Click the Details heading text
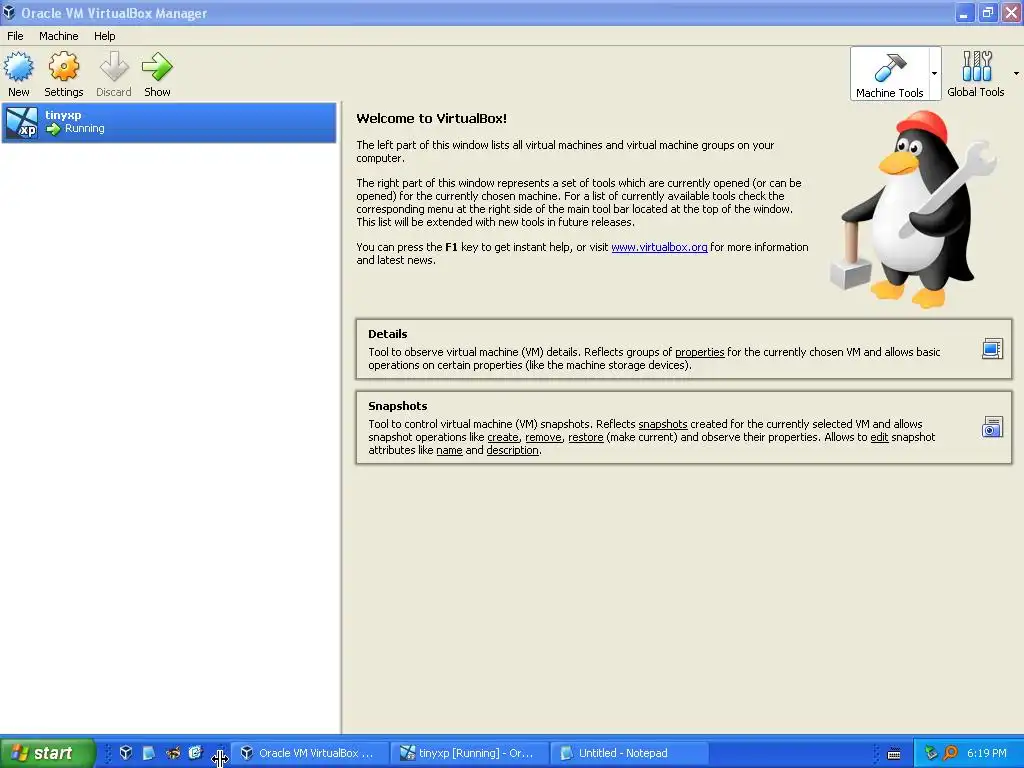The image size is (1024, 768). tap(387, 334)
